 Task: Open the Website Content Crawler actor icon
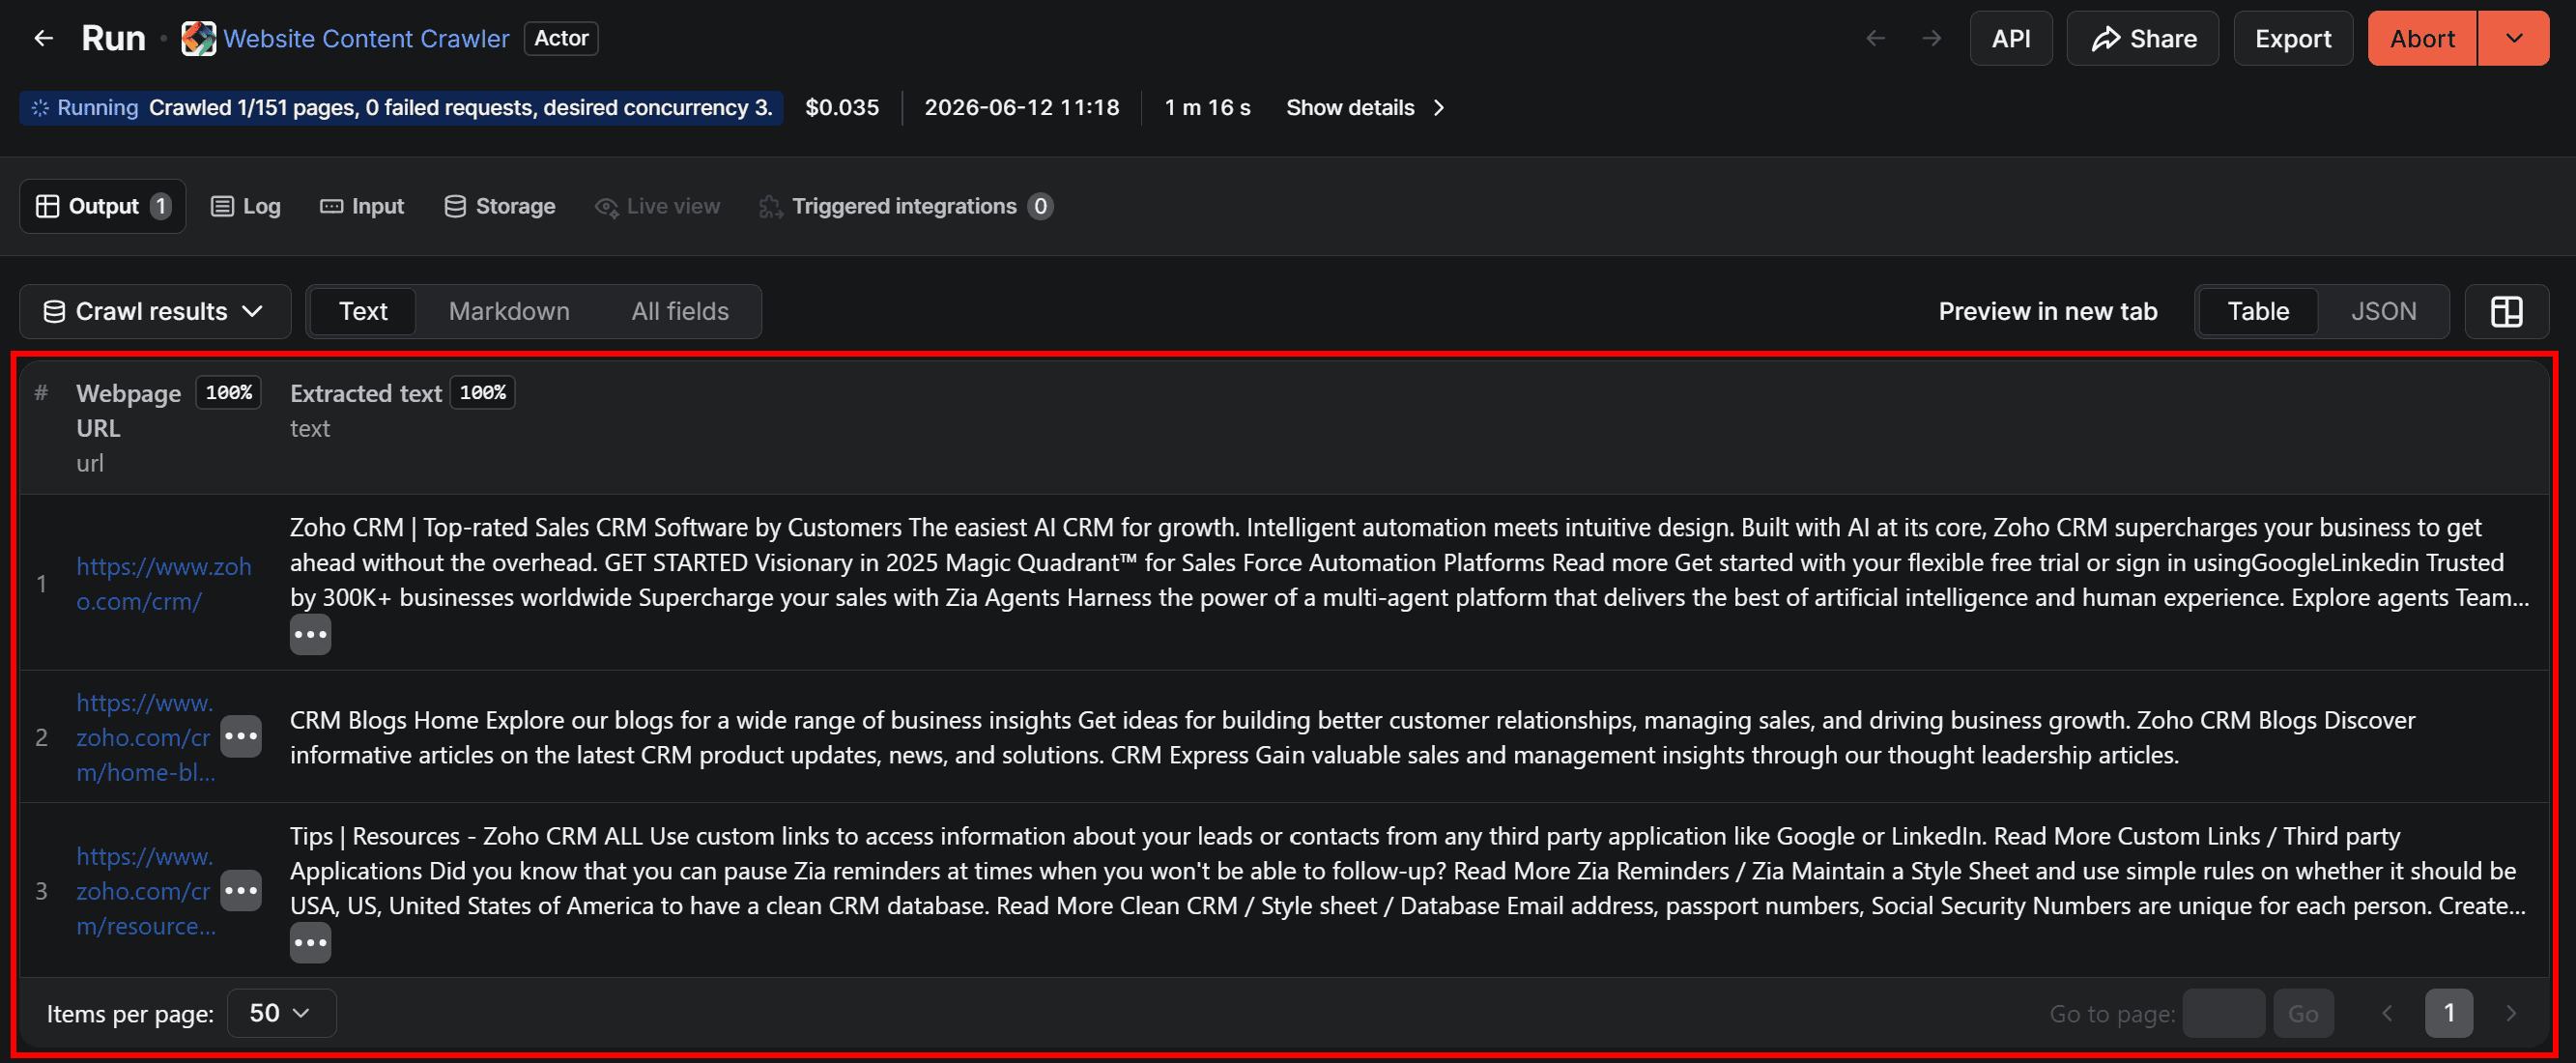point(198,38)
